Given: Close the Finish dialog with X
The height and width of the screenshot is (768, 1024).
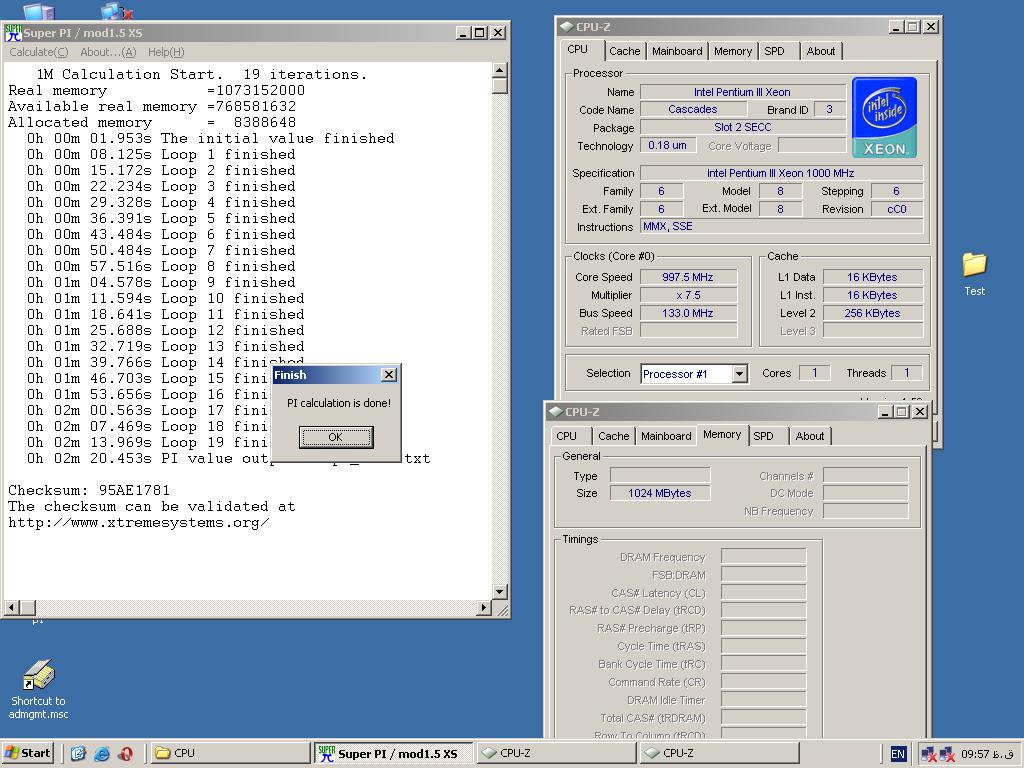Looking at the screenshot, I should pos(389,374).
